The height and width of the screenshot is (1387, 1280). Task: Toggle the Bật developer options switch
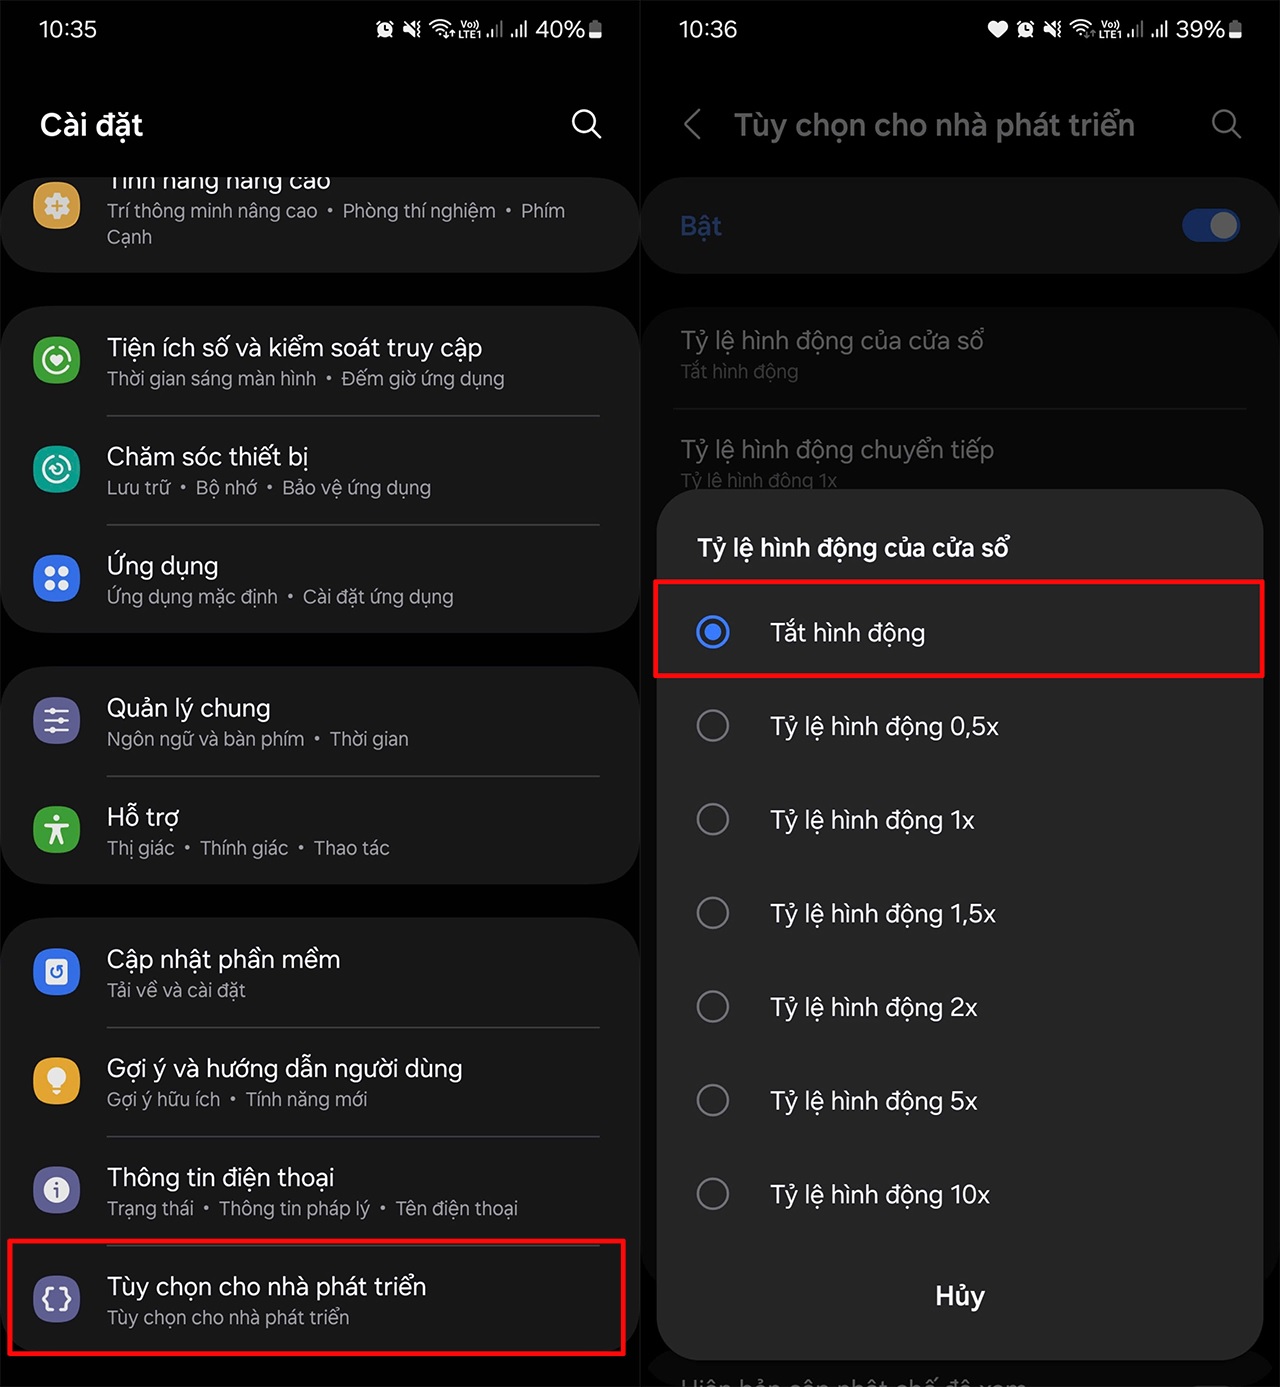pyautogui.click(x=1211, y=226)
